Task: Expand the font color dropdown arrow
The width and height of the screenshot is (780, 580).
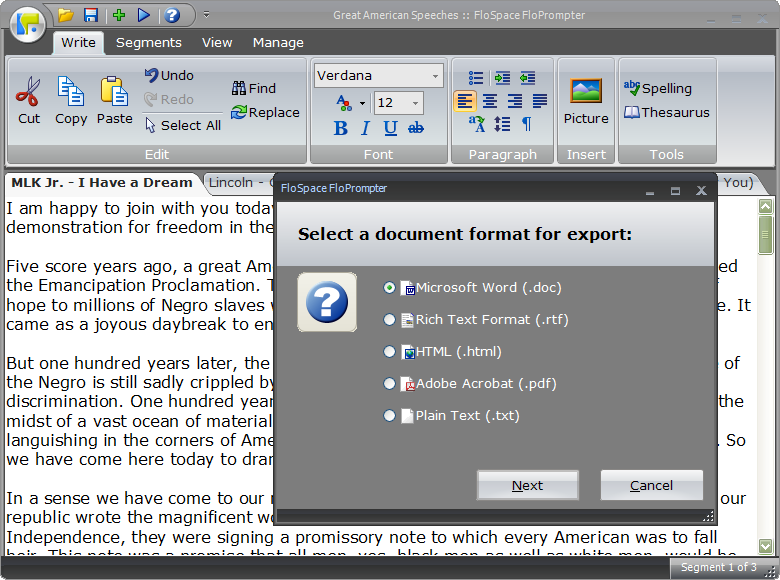Action: pyautogui.click(x=362, y=103)
